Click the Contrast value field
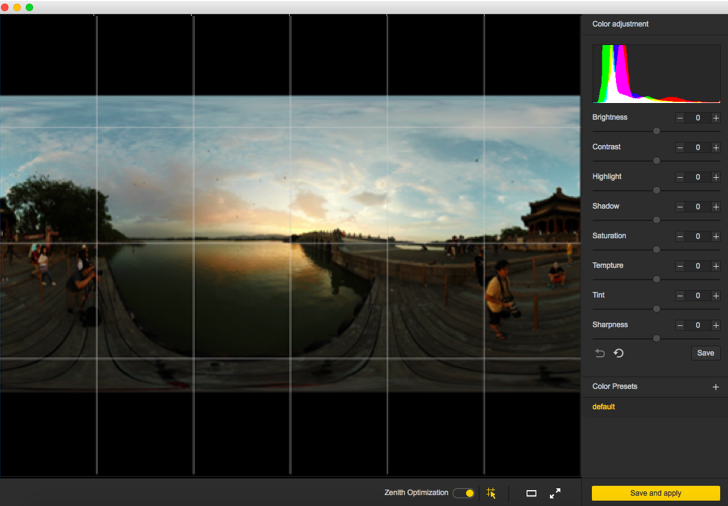Viewport: 728px width, 506px height. click(697, 148)
